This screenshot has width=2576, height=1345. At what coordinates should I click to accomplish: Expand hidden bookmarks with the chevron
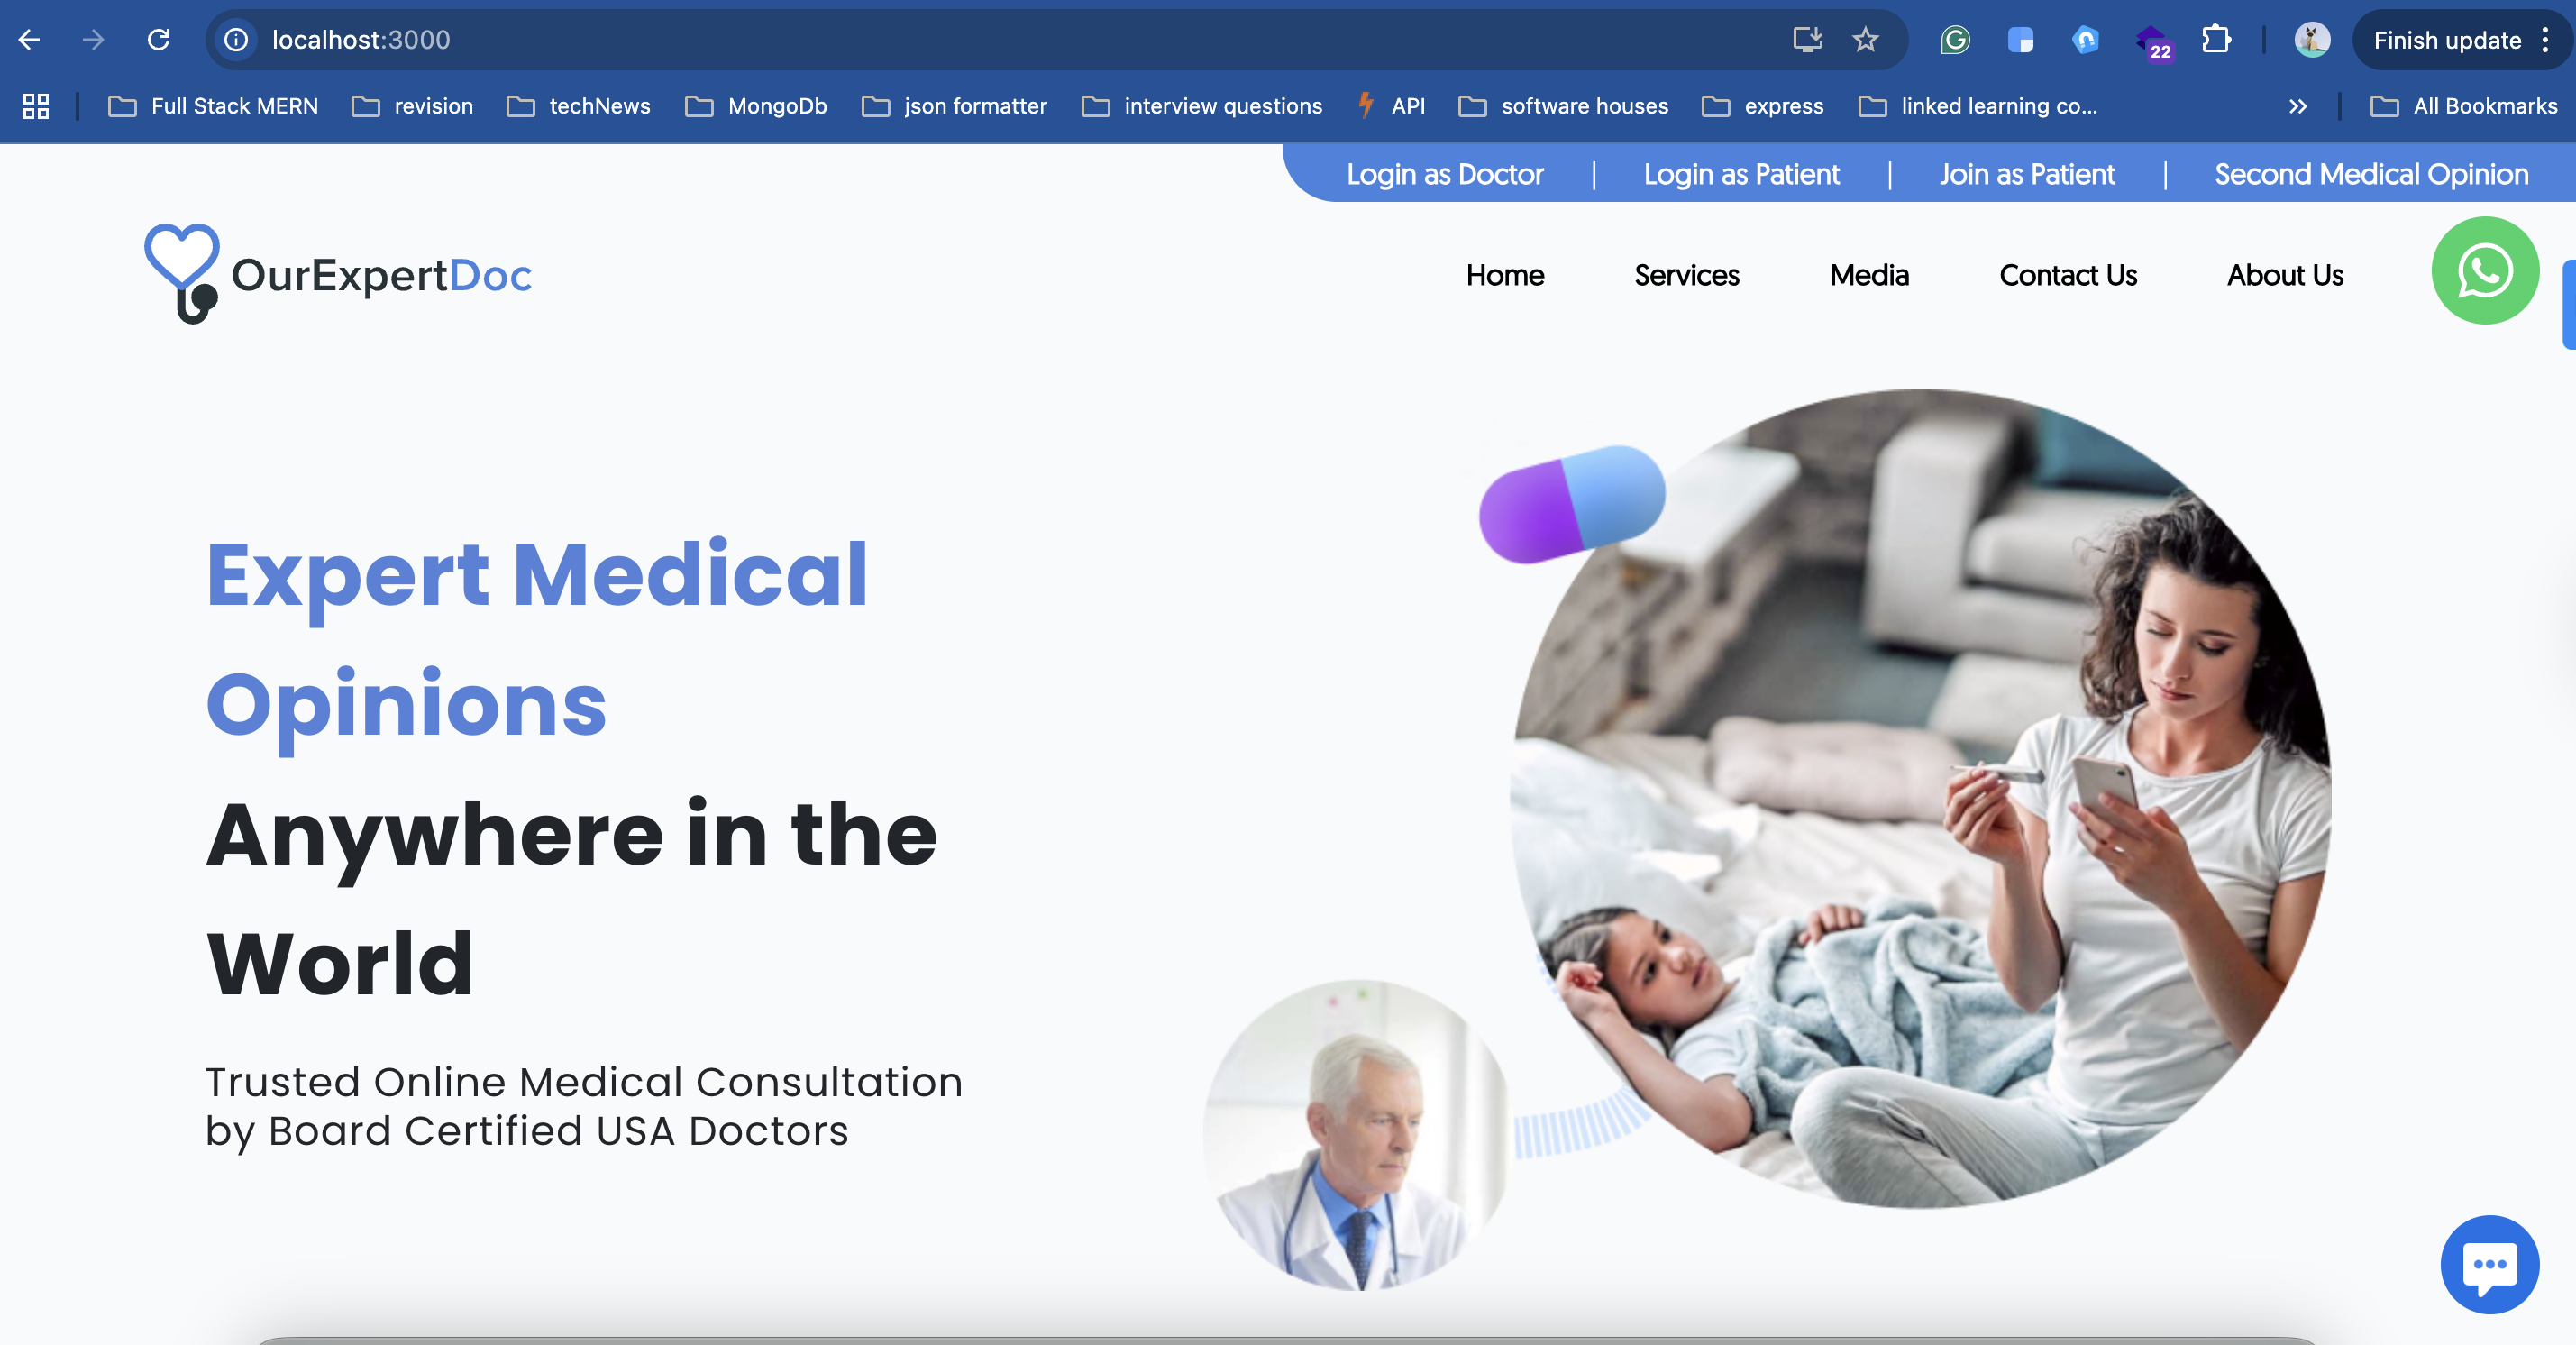(x=2299, y=107)
